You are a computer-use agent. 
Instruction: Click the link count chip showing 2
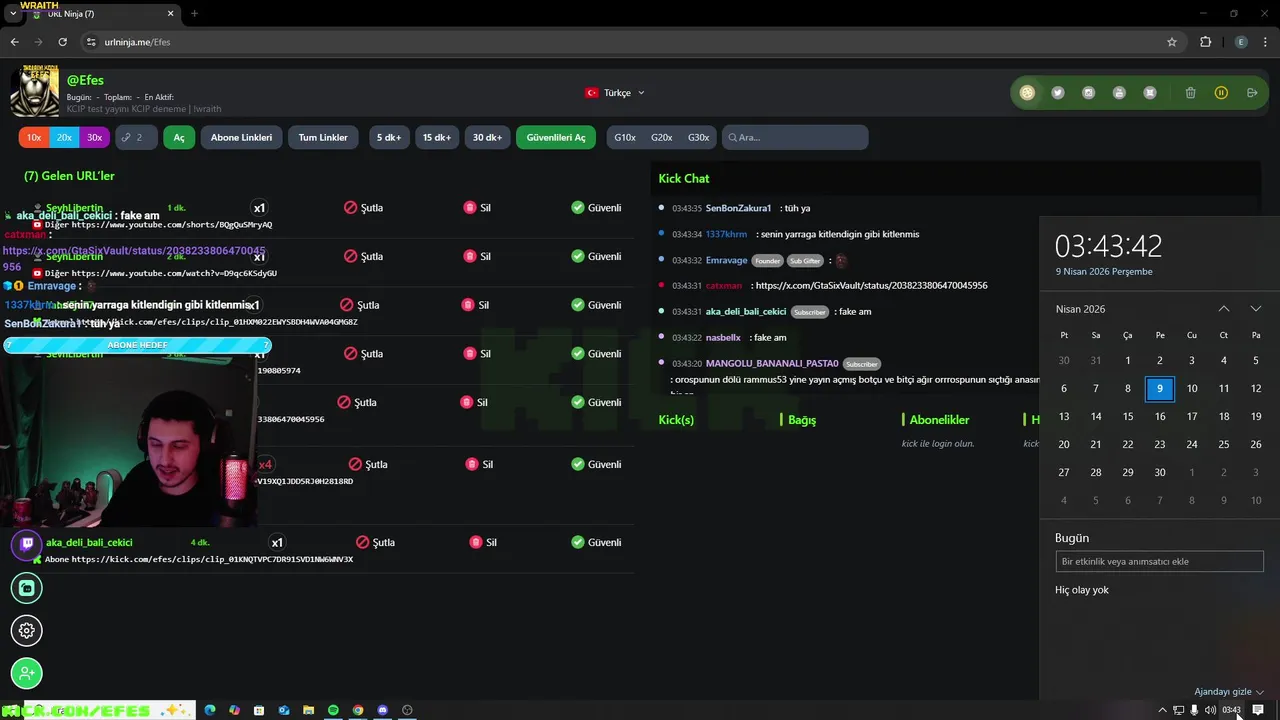click(x=136, y=137)
